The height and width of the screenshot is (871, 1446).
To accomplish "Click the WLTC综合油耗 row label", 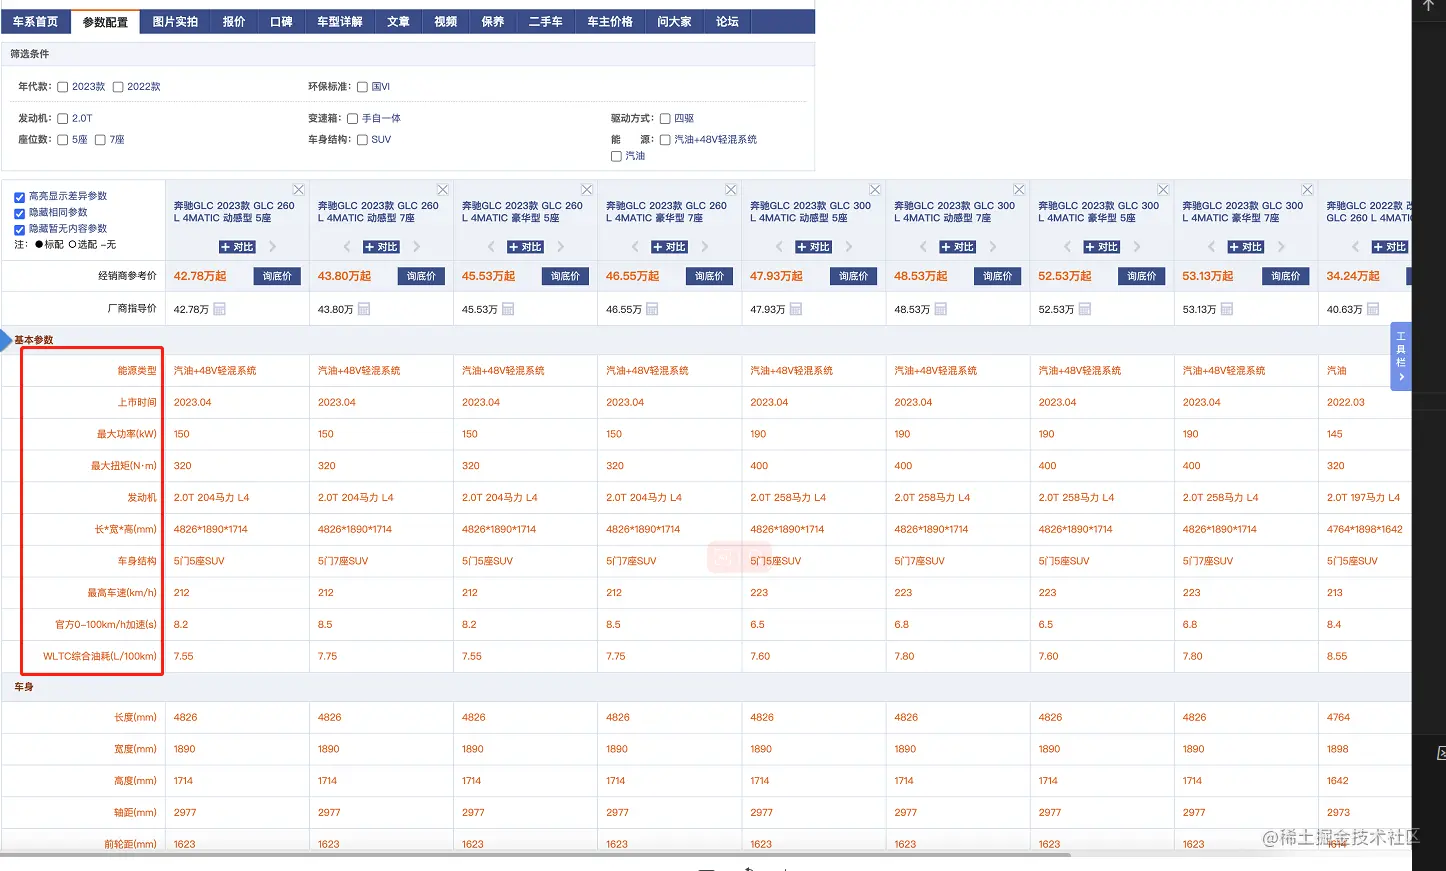I will pos(100,657).
